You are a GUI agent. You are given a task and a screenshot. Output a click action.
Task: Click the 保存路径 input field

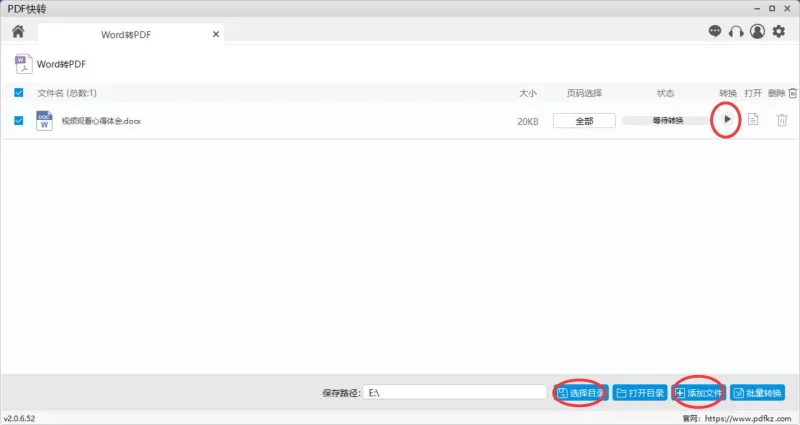[x=455, y=392]
